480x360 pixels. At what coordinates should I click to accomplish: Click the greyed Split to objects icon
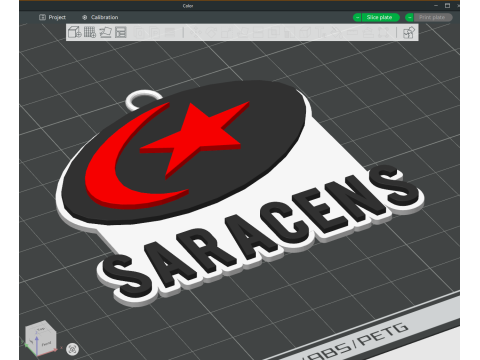140,33
